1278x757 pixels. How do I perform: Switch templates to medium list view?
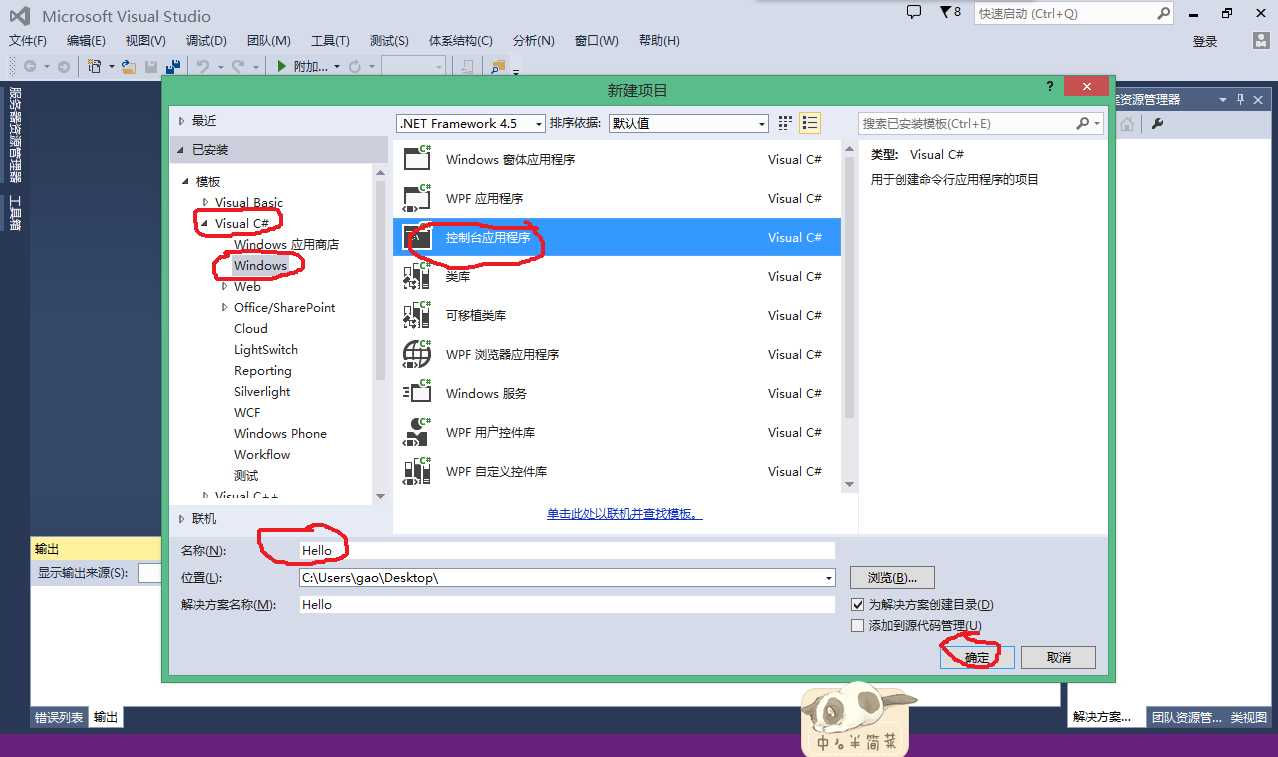[x=810, y=123]
